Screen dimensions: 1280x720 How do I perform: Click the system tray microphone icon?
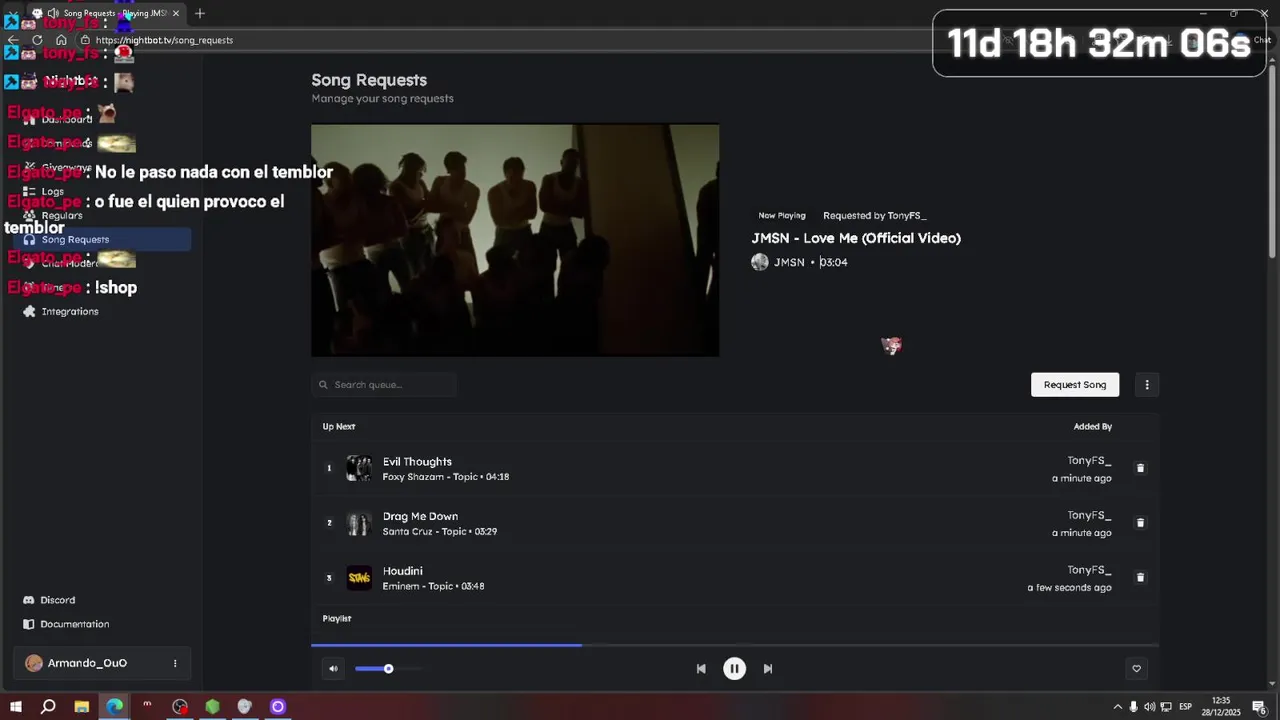1133,707
